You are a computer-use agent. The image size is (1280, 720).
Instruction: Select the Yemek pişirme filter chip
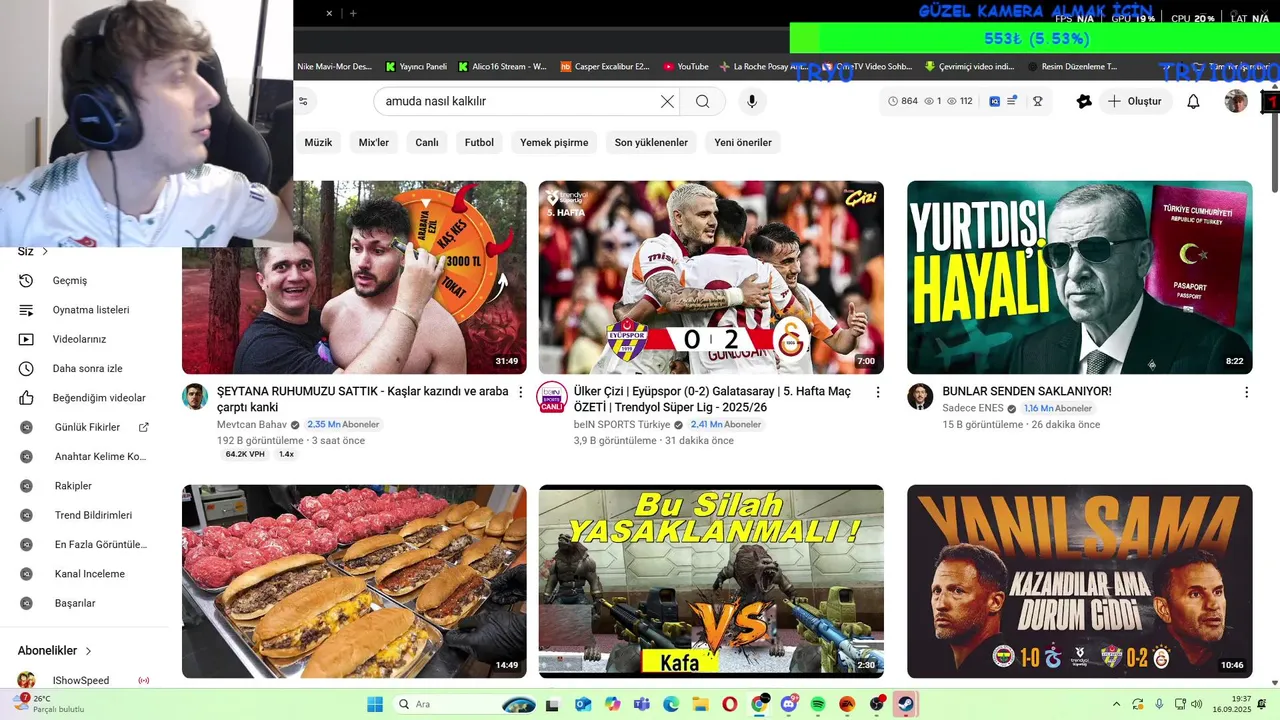coord(554,142)
